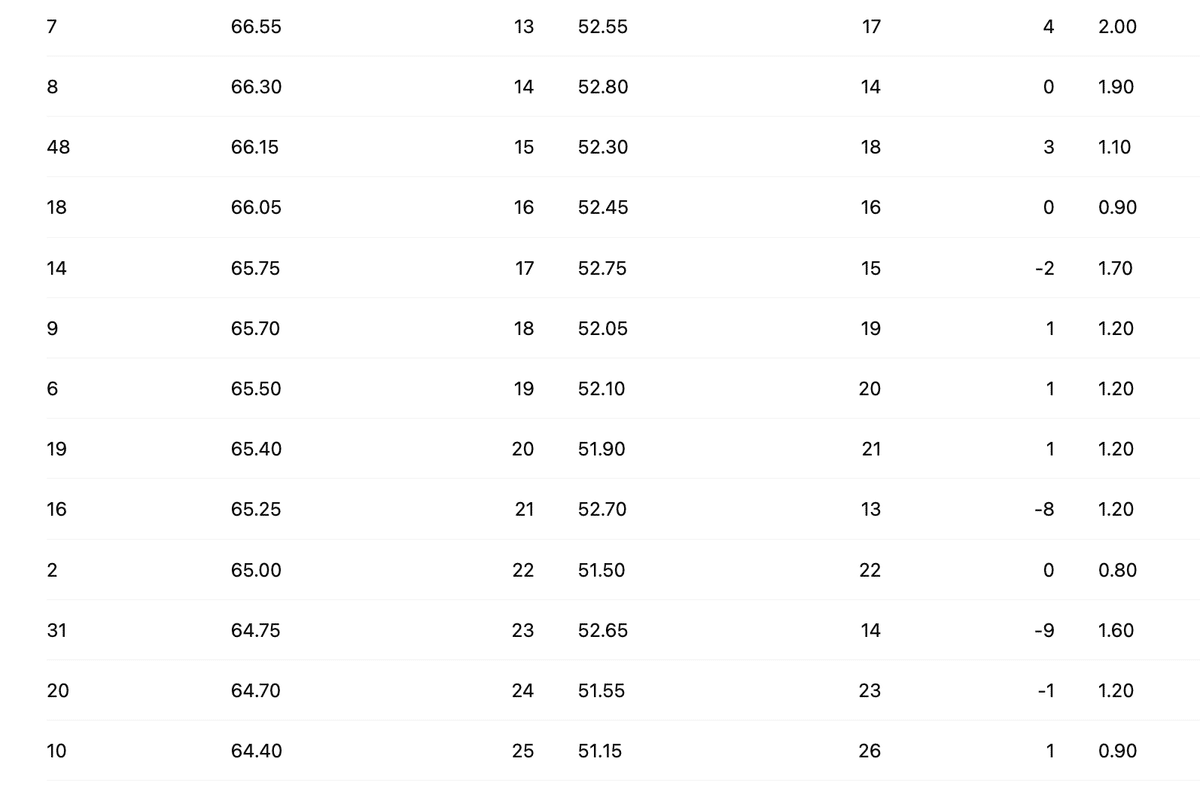Click the value 52.75 in the table
This screenshot has width=1200, height=786.
pos(603,268)
